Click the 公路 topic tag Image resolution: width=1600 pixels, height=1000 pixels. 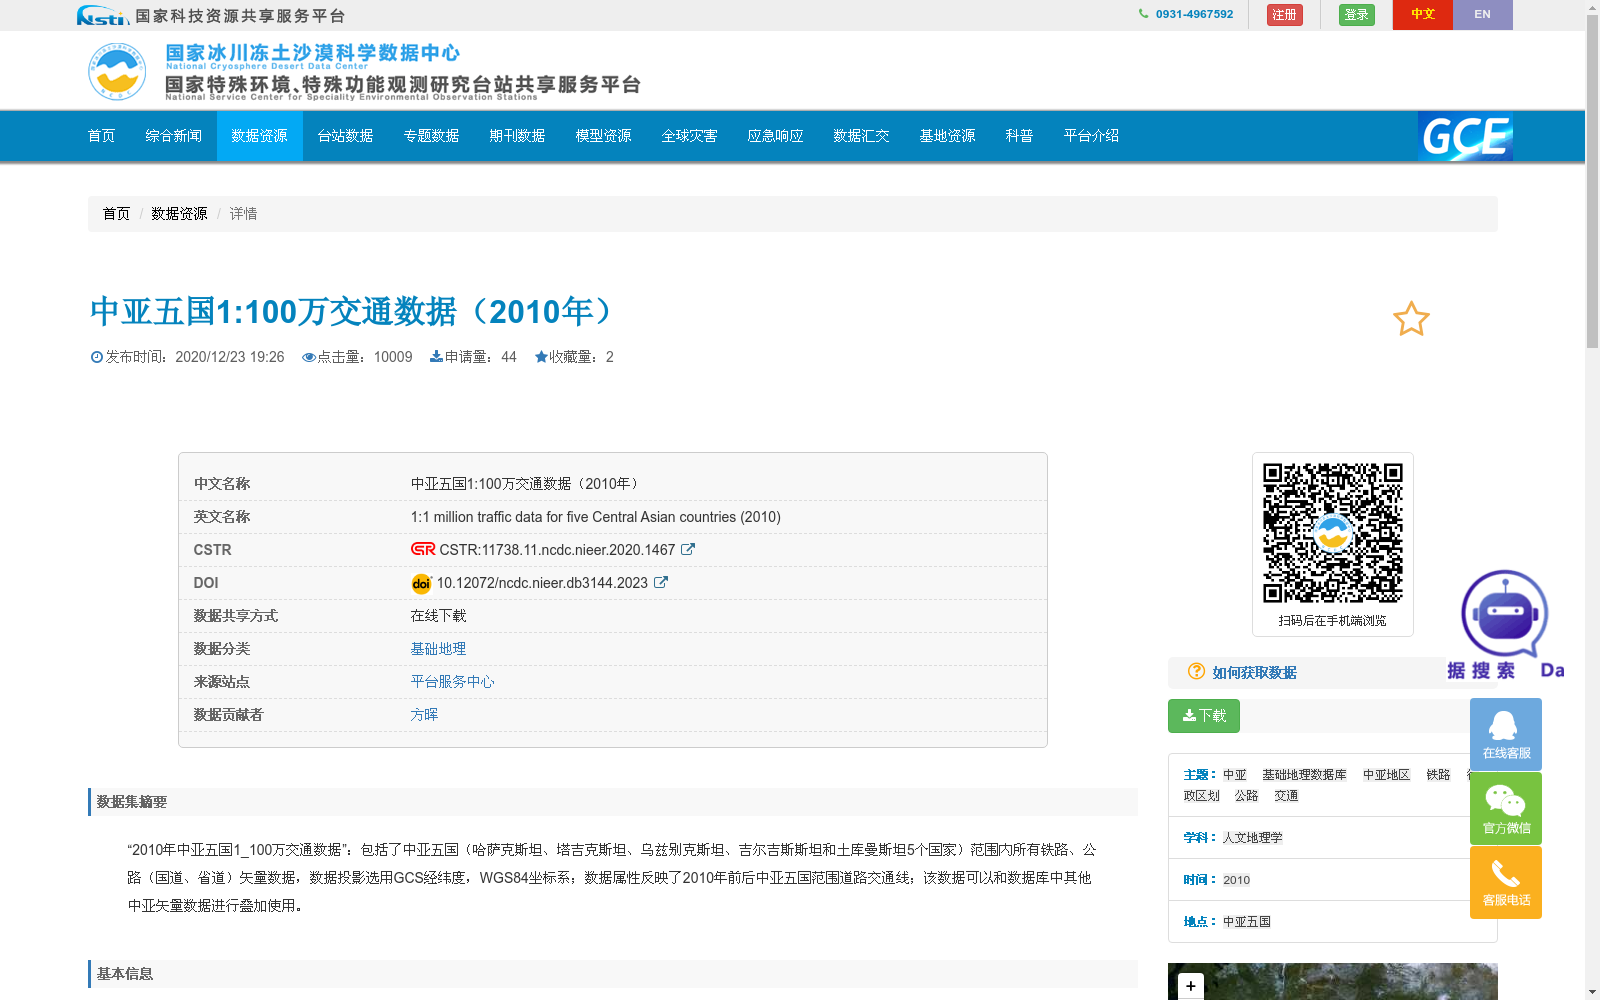click(1246, 796)
